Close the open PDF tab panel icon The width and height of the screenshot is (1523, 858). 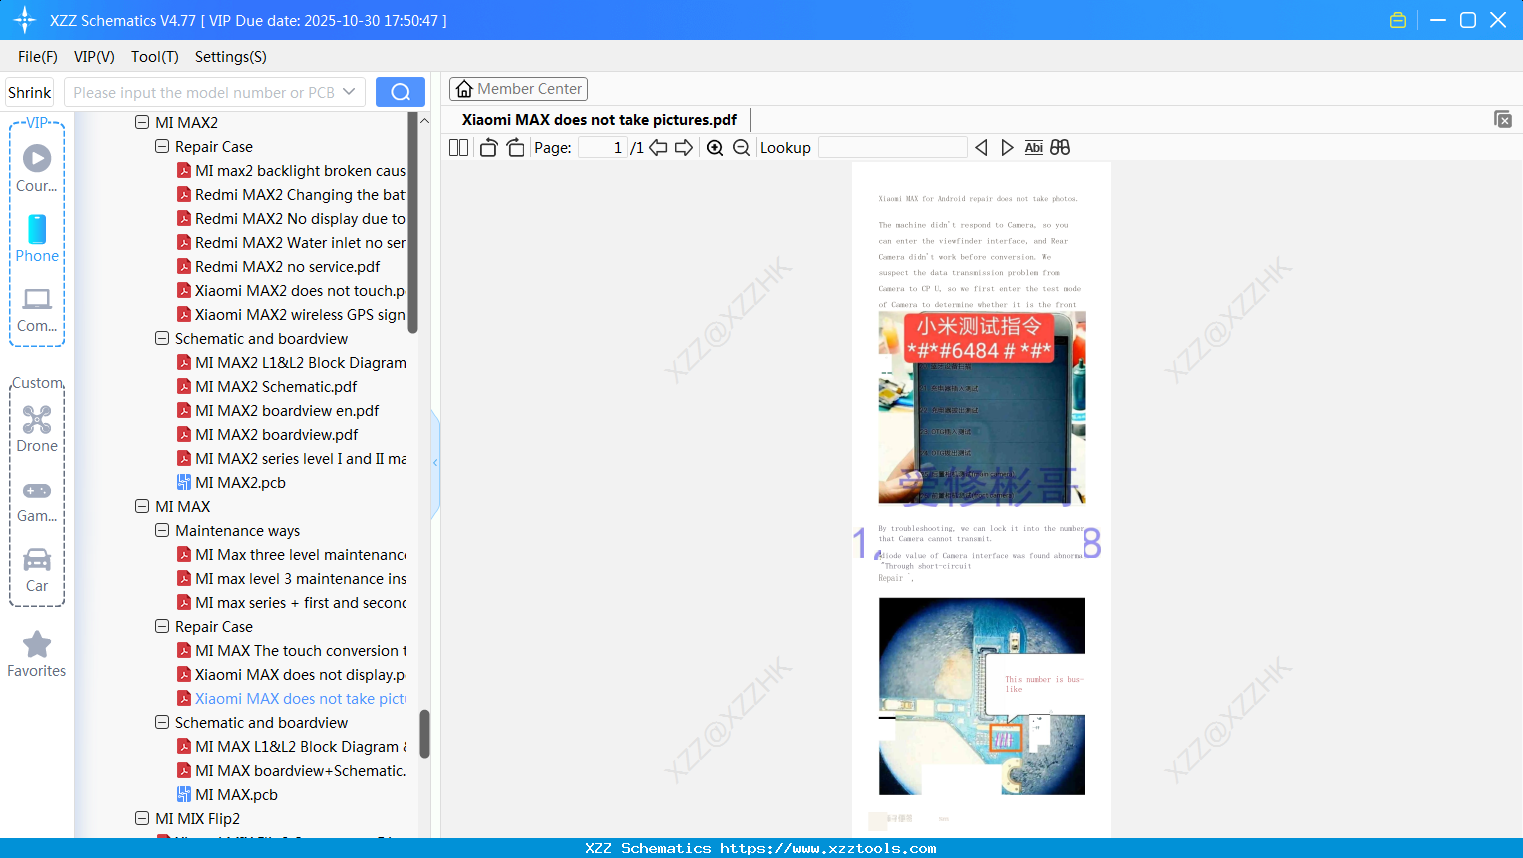point(1503,119)
